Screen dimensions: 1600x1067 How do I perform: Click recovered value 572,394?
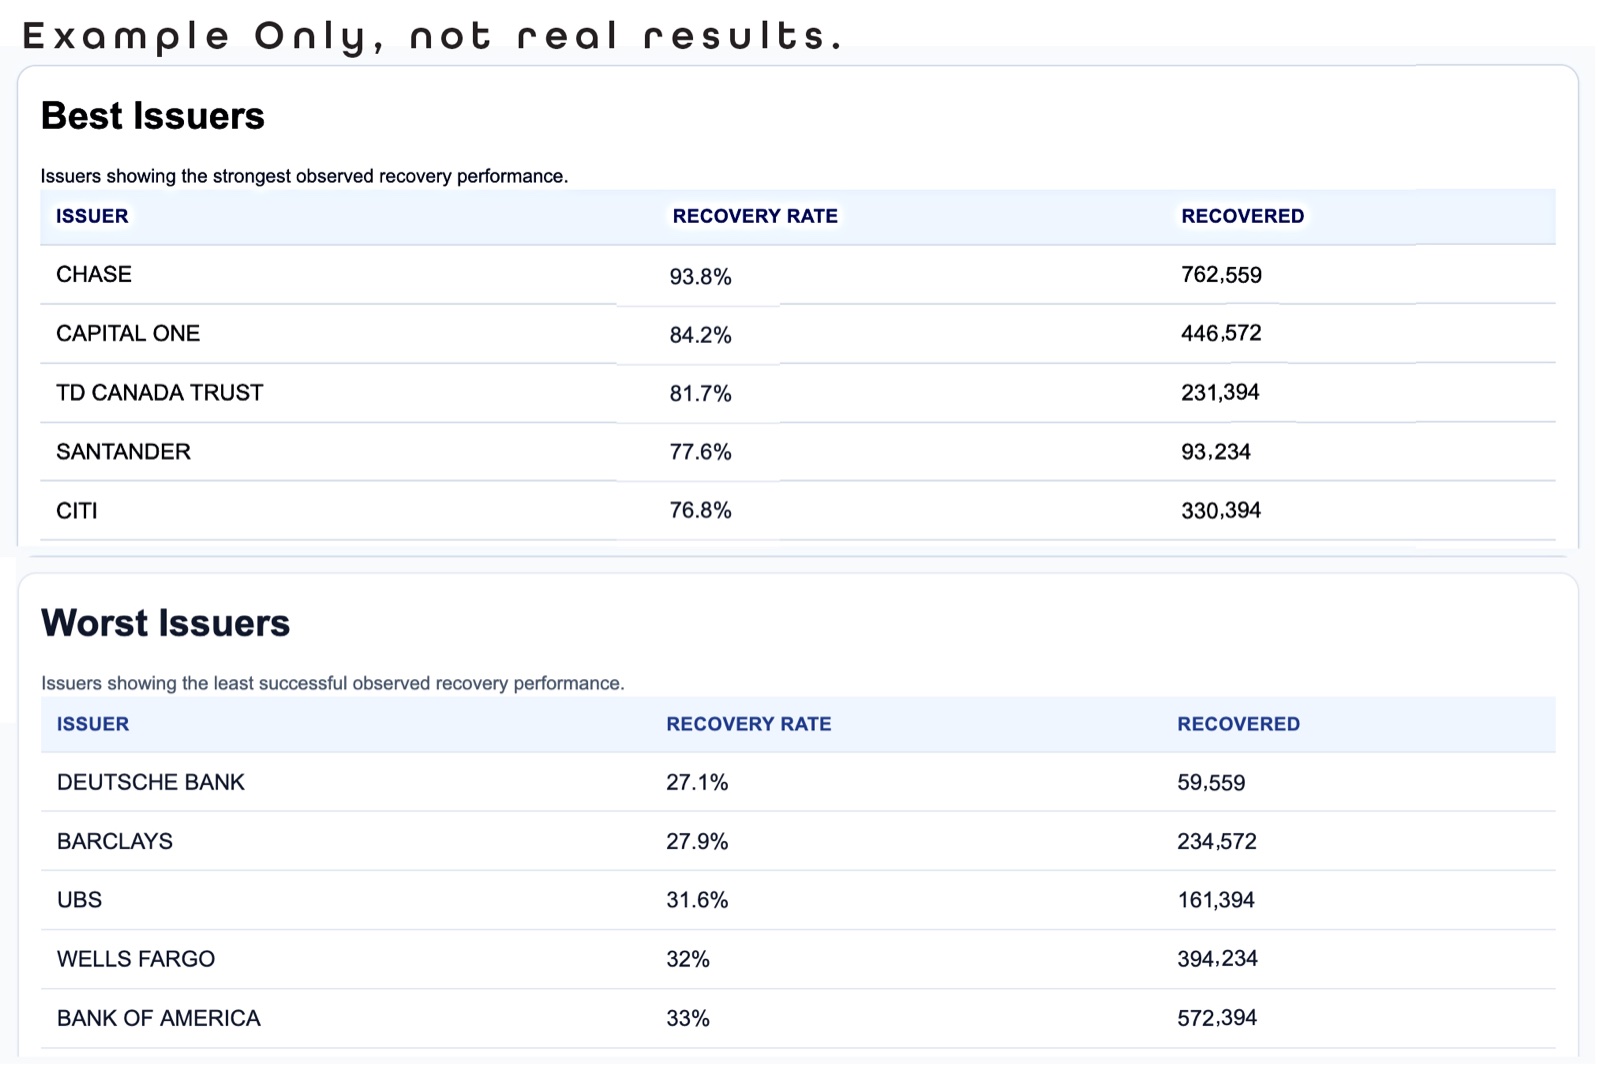coord(1217,1017)
